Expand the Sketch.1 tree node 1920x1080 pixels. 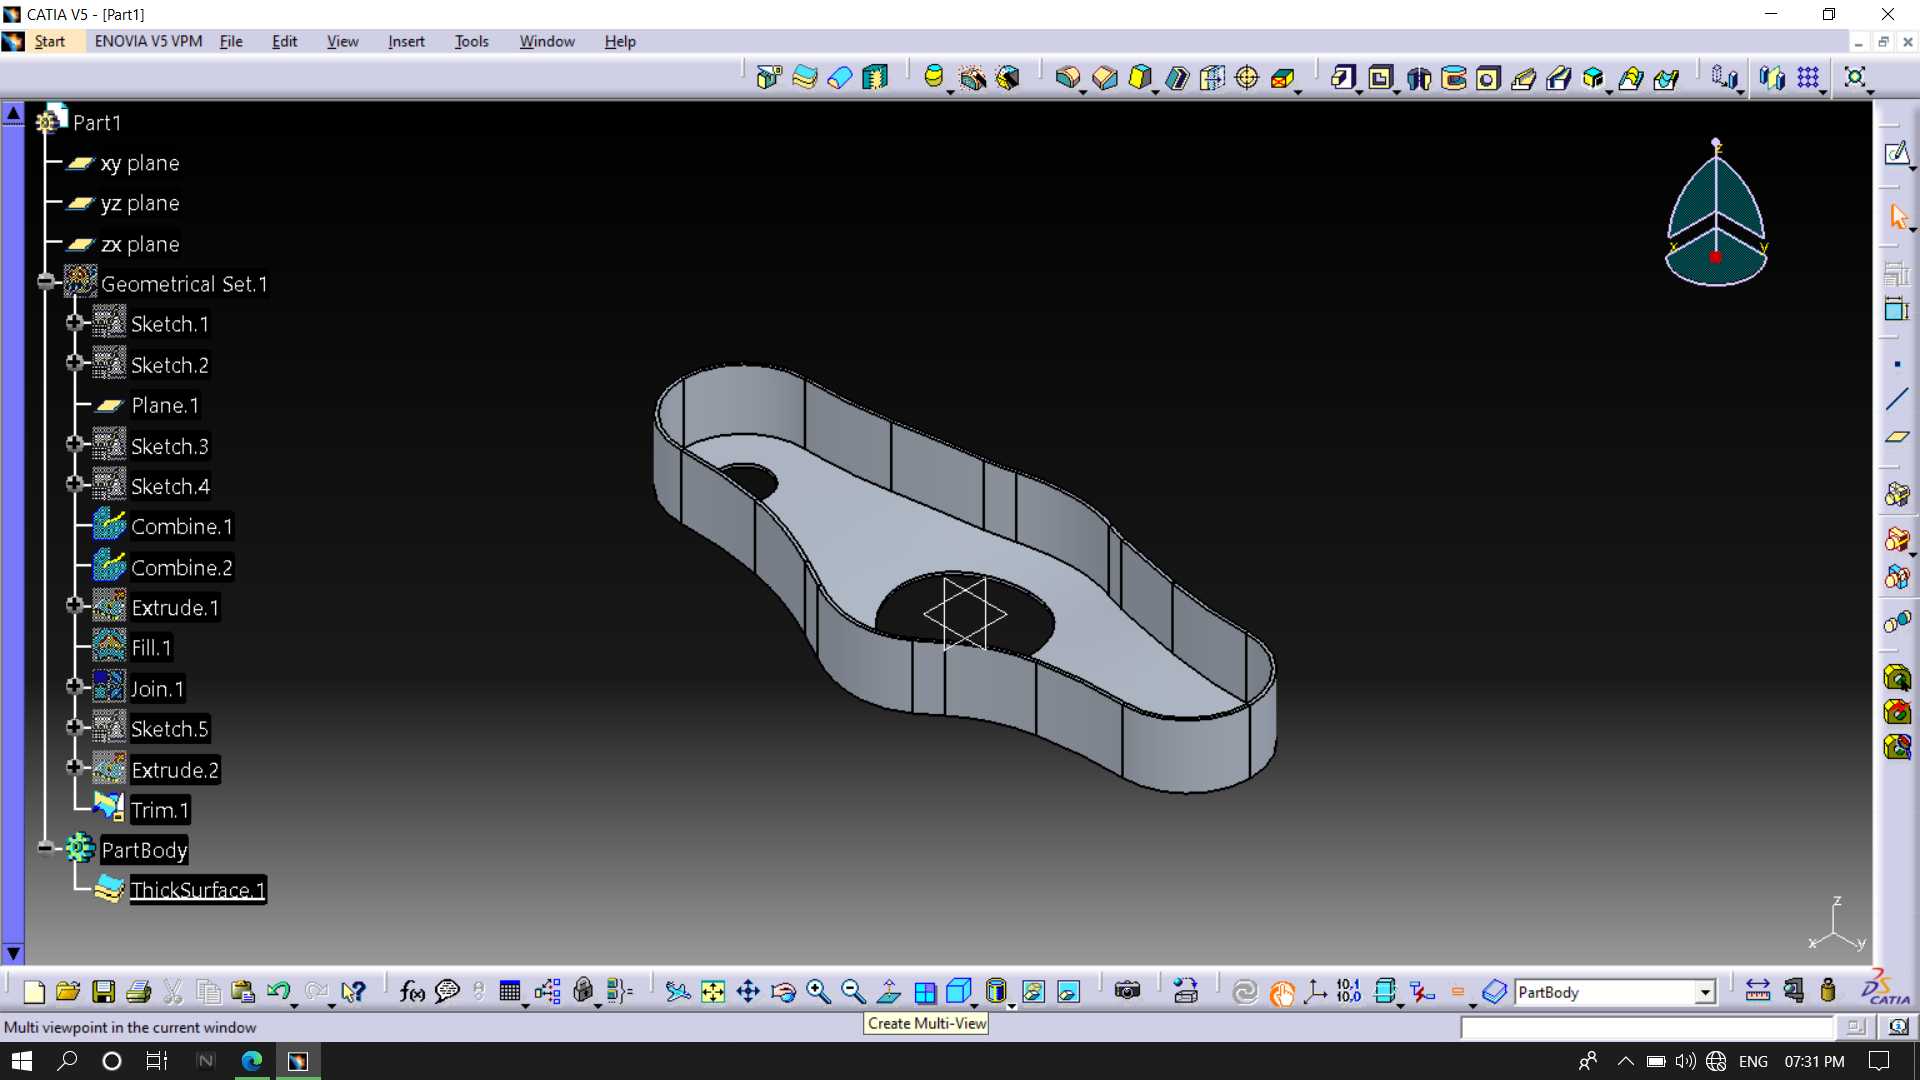coord(75,323)
